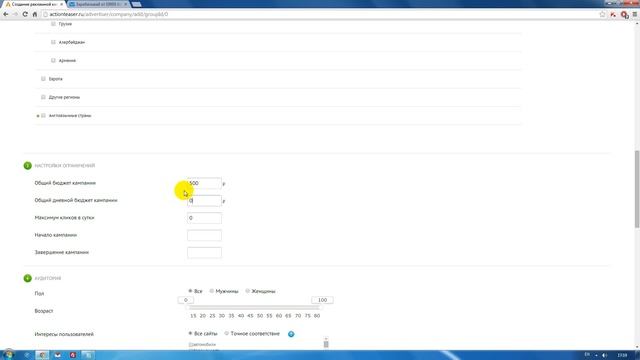Click the keyboard language indicator in the tray
The height and width of the screenshot is (360, 640).
[x=587, y=355]
